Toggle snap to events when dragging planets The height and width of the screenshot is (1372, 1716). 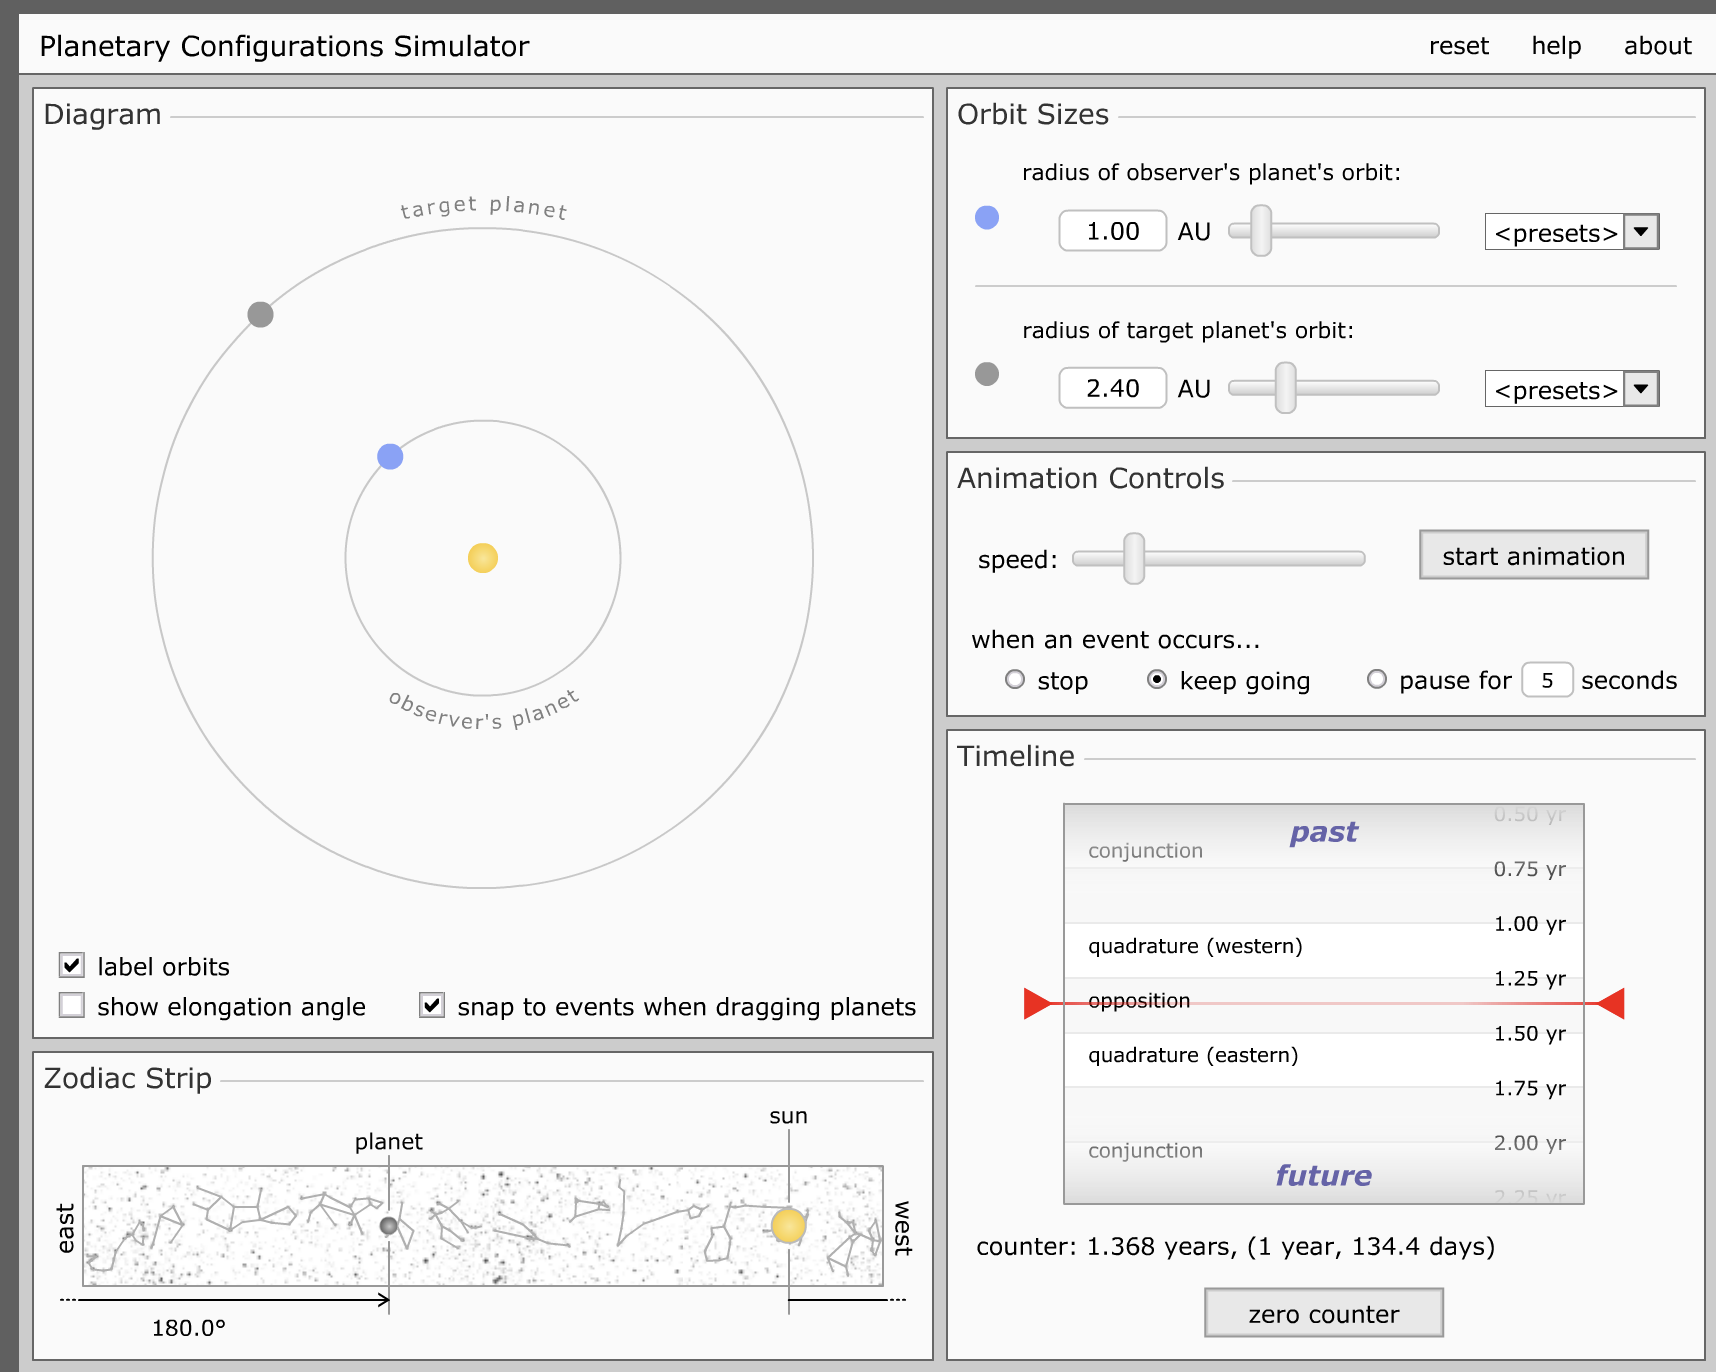pos(432,1005)
